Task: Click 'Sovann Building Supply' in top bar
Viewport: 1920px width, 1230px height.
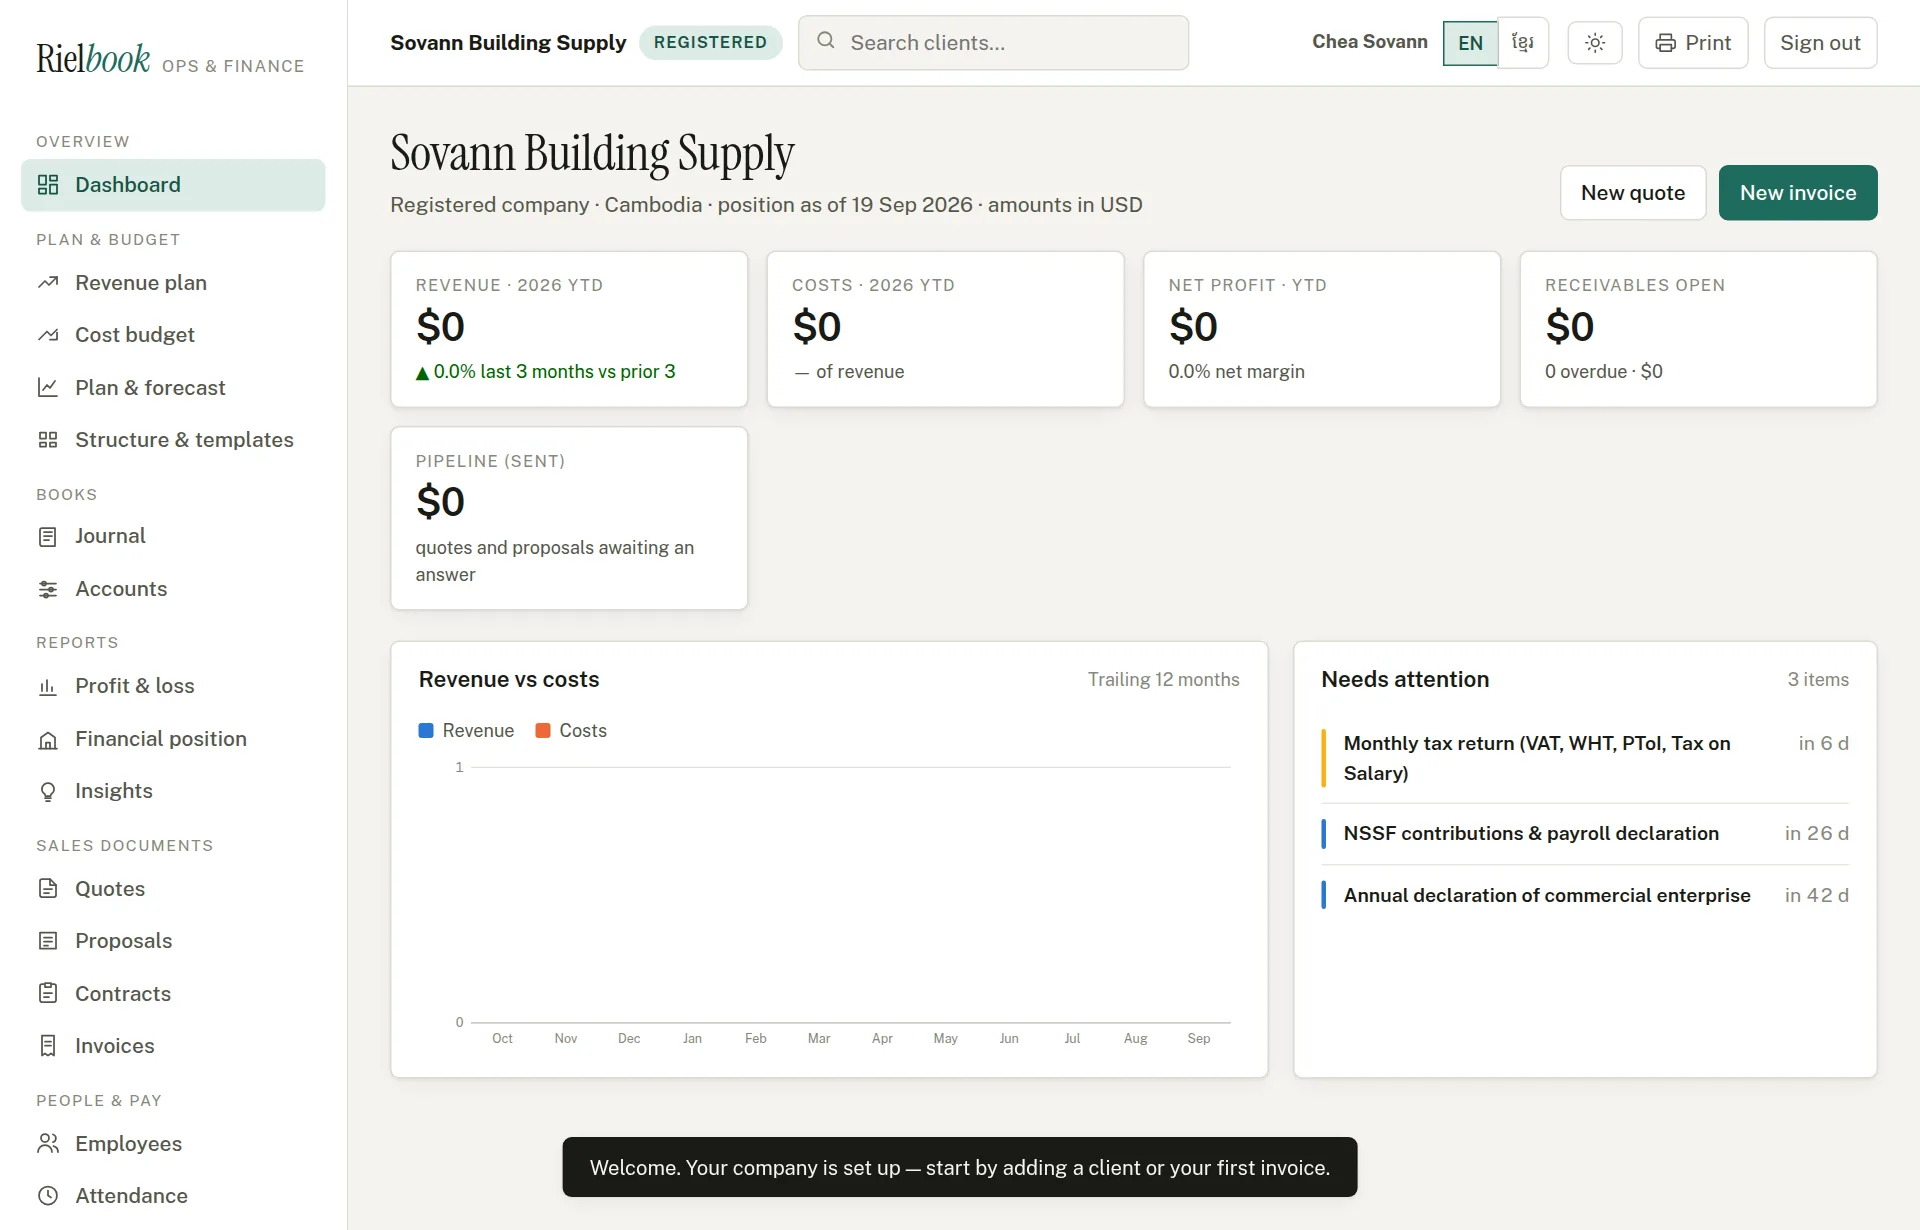Action: pos(508,43)
